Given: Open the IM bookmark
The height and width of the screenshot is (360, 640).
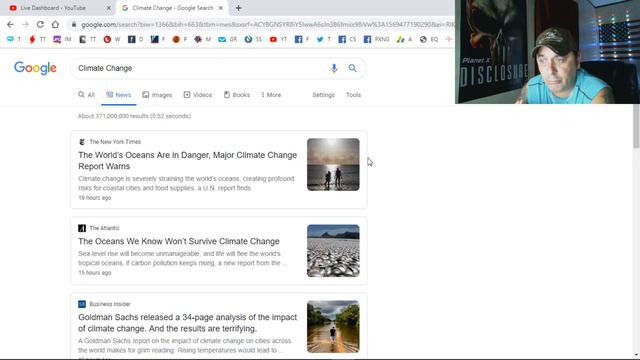Looking at the screenshot, I should point(62,39).
